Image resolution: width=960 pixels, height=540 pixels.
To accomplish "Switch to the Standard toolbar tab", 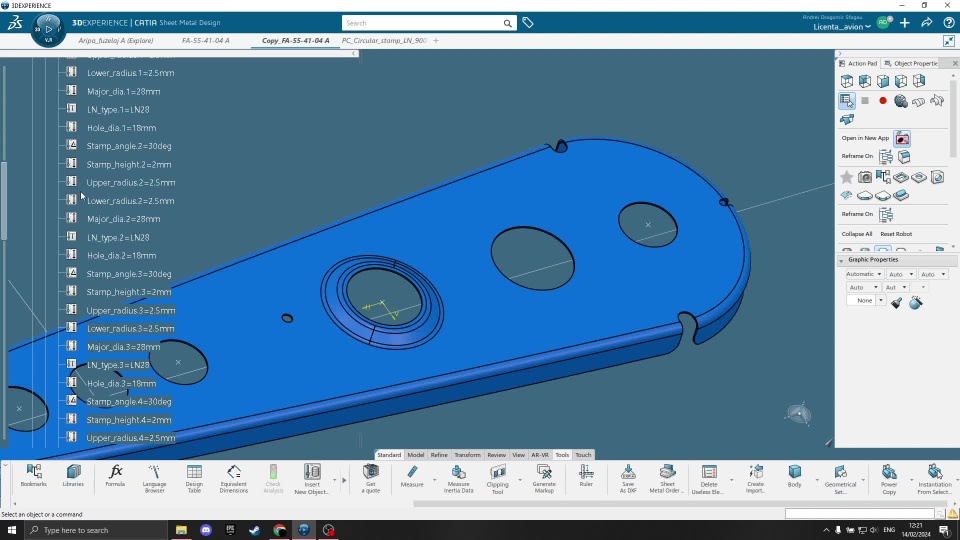I will click(389, 455).
